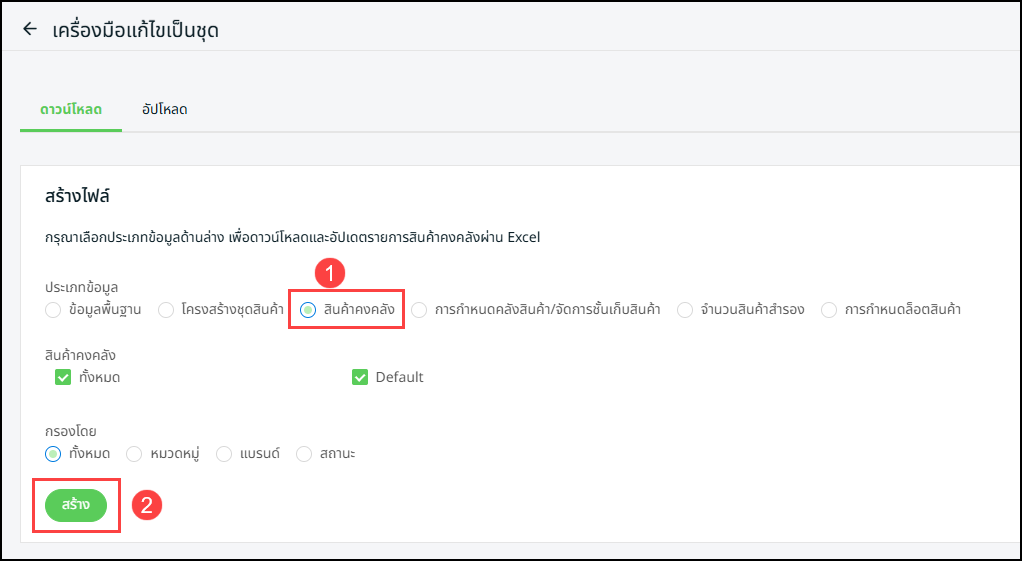The height and width of the screenshot is (561, 1022).
Task: Uncheck the ทั้งหมด warehouse checkbox
Action: click(63, 377)
